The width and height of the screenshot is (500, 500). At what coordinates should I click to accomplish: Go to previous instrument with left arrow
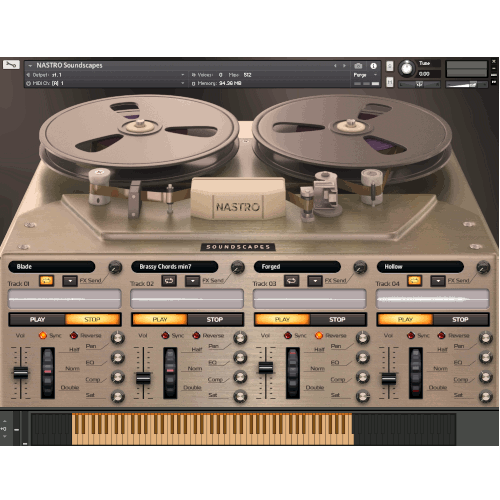(x=335, y=66)
